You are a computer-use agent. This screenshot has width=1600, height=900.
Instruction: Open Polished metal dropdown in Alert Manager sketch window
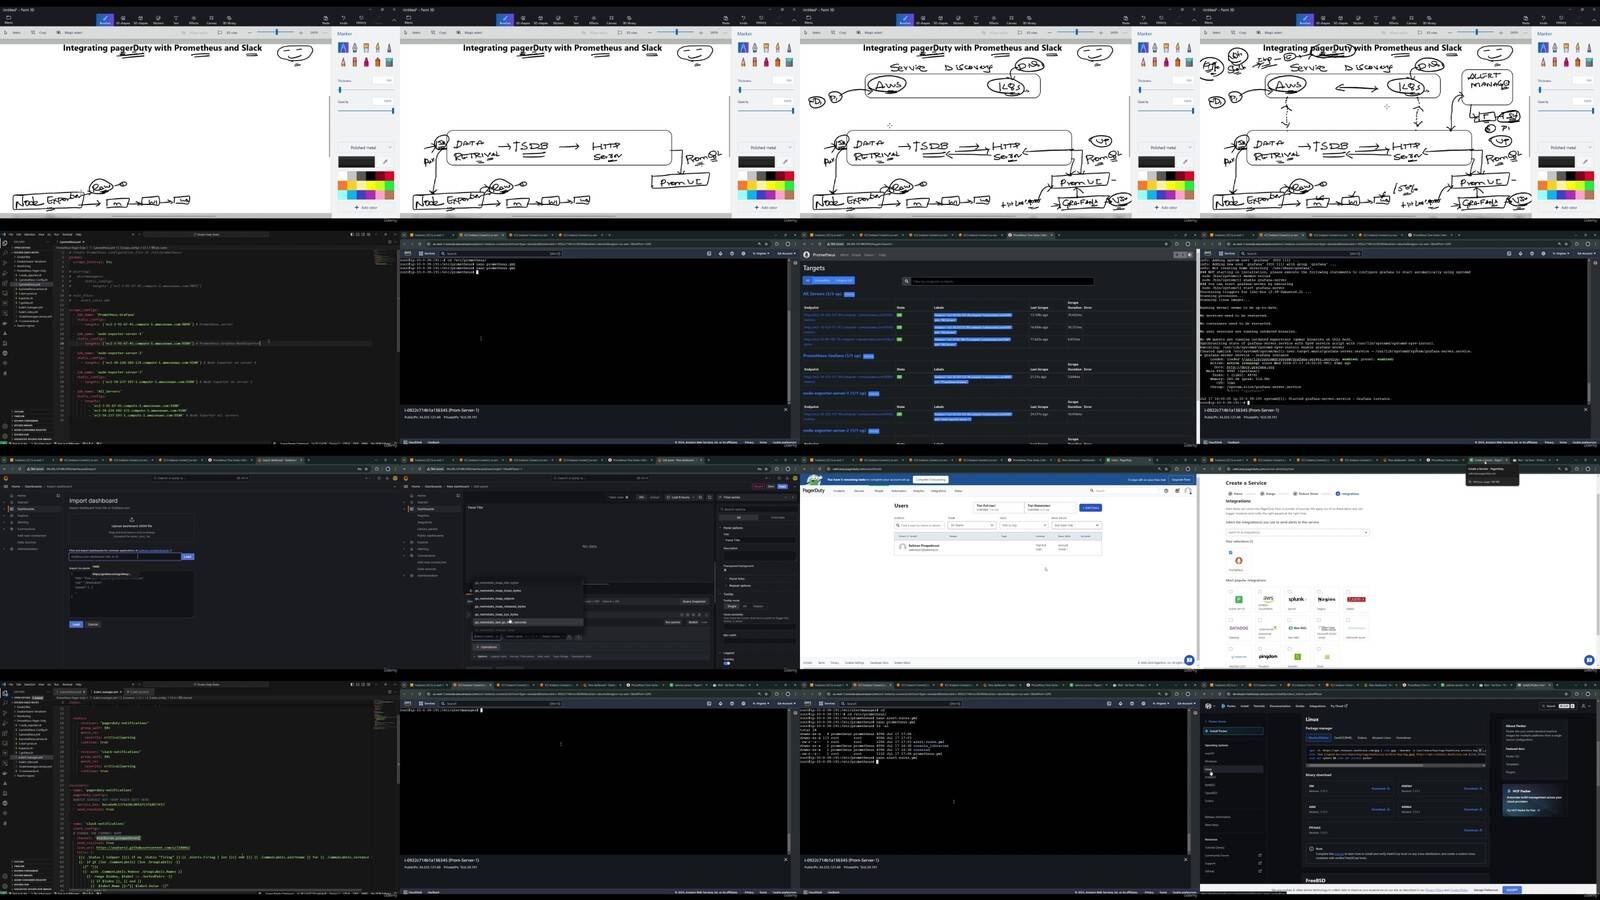(1564, 147)
